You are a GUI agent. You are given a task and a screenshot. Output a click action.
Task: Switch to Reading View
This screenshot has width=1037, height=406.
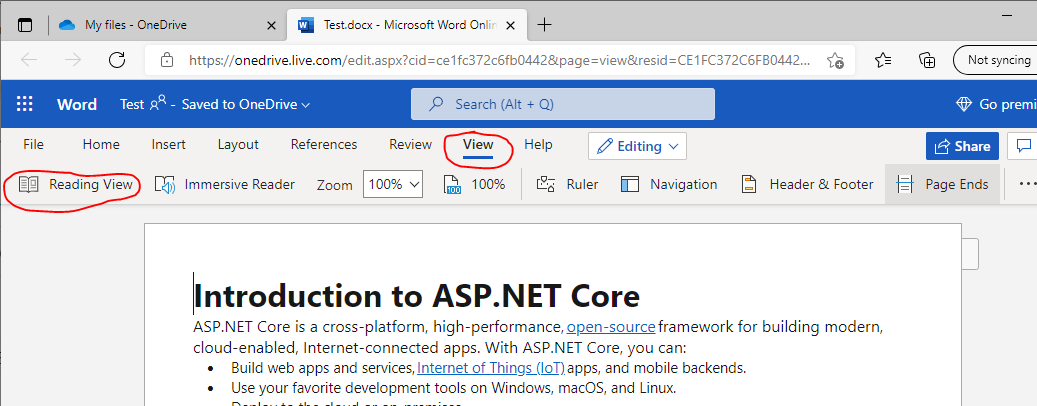coord(75,184)
